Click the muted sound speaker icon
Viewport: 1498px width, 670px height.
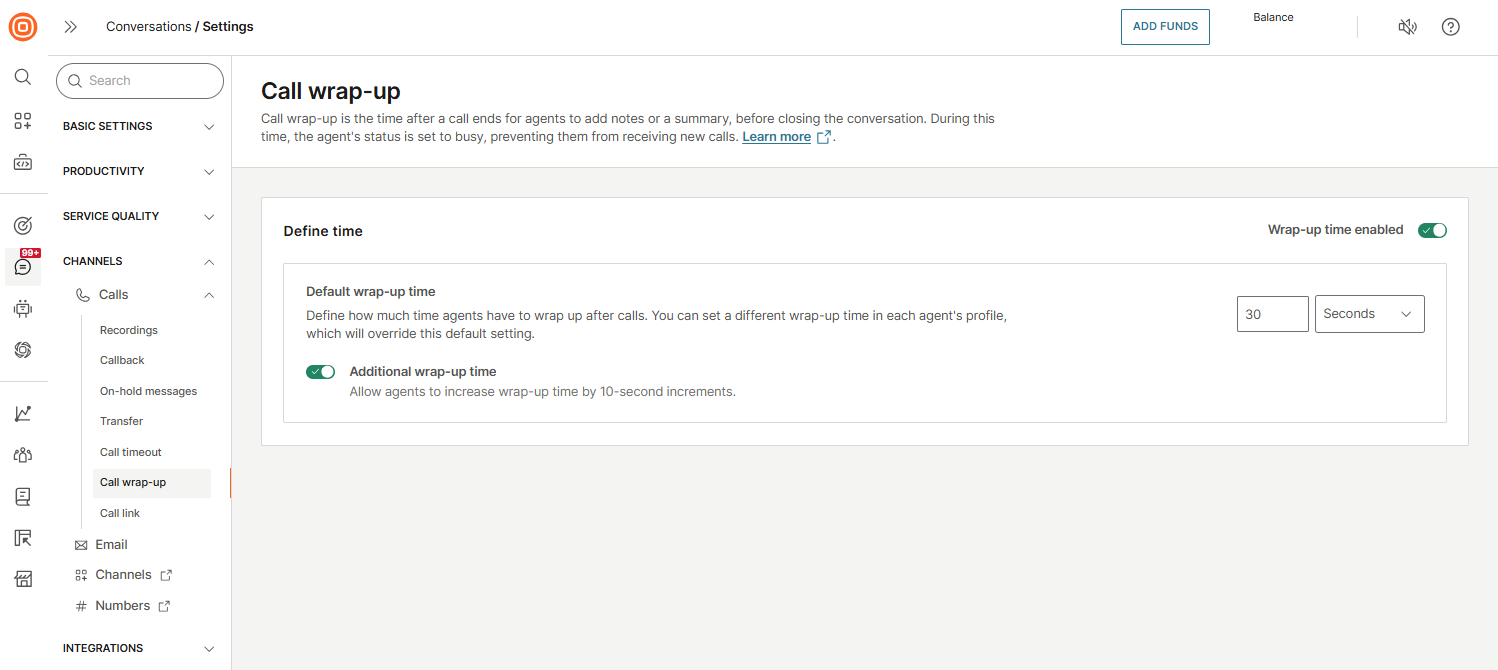1407,27
